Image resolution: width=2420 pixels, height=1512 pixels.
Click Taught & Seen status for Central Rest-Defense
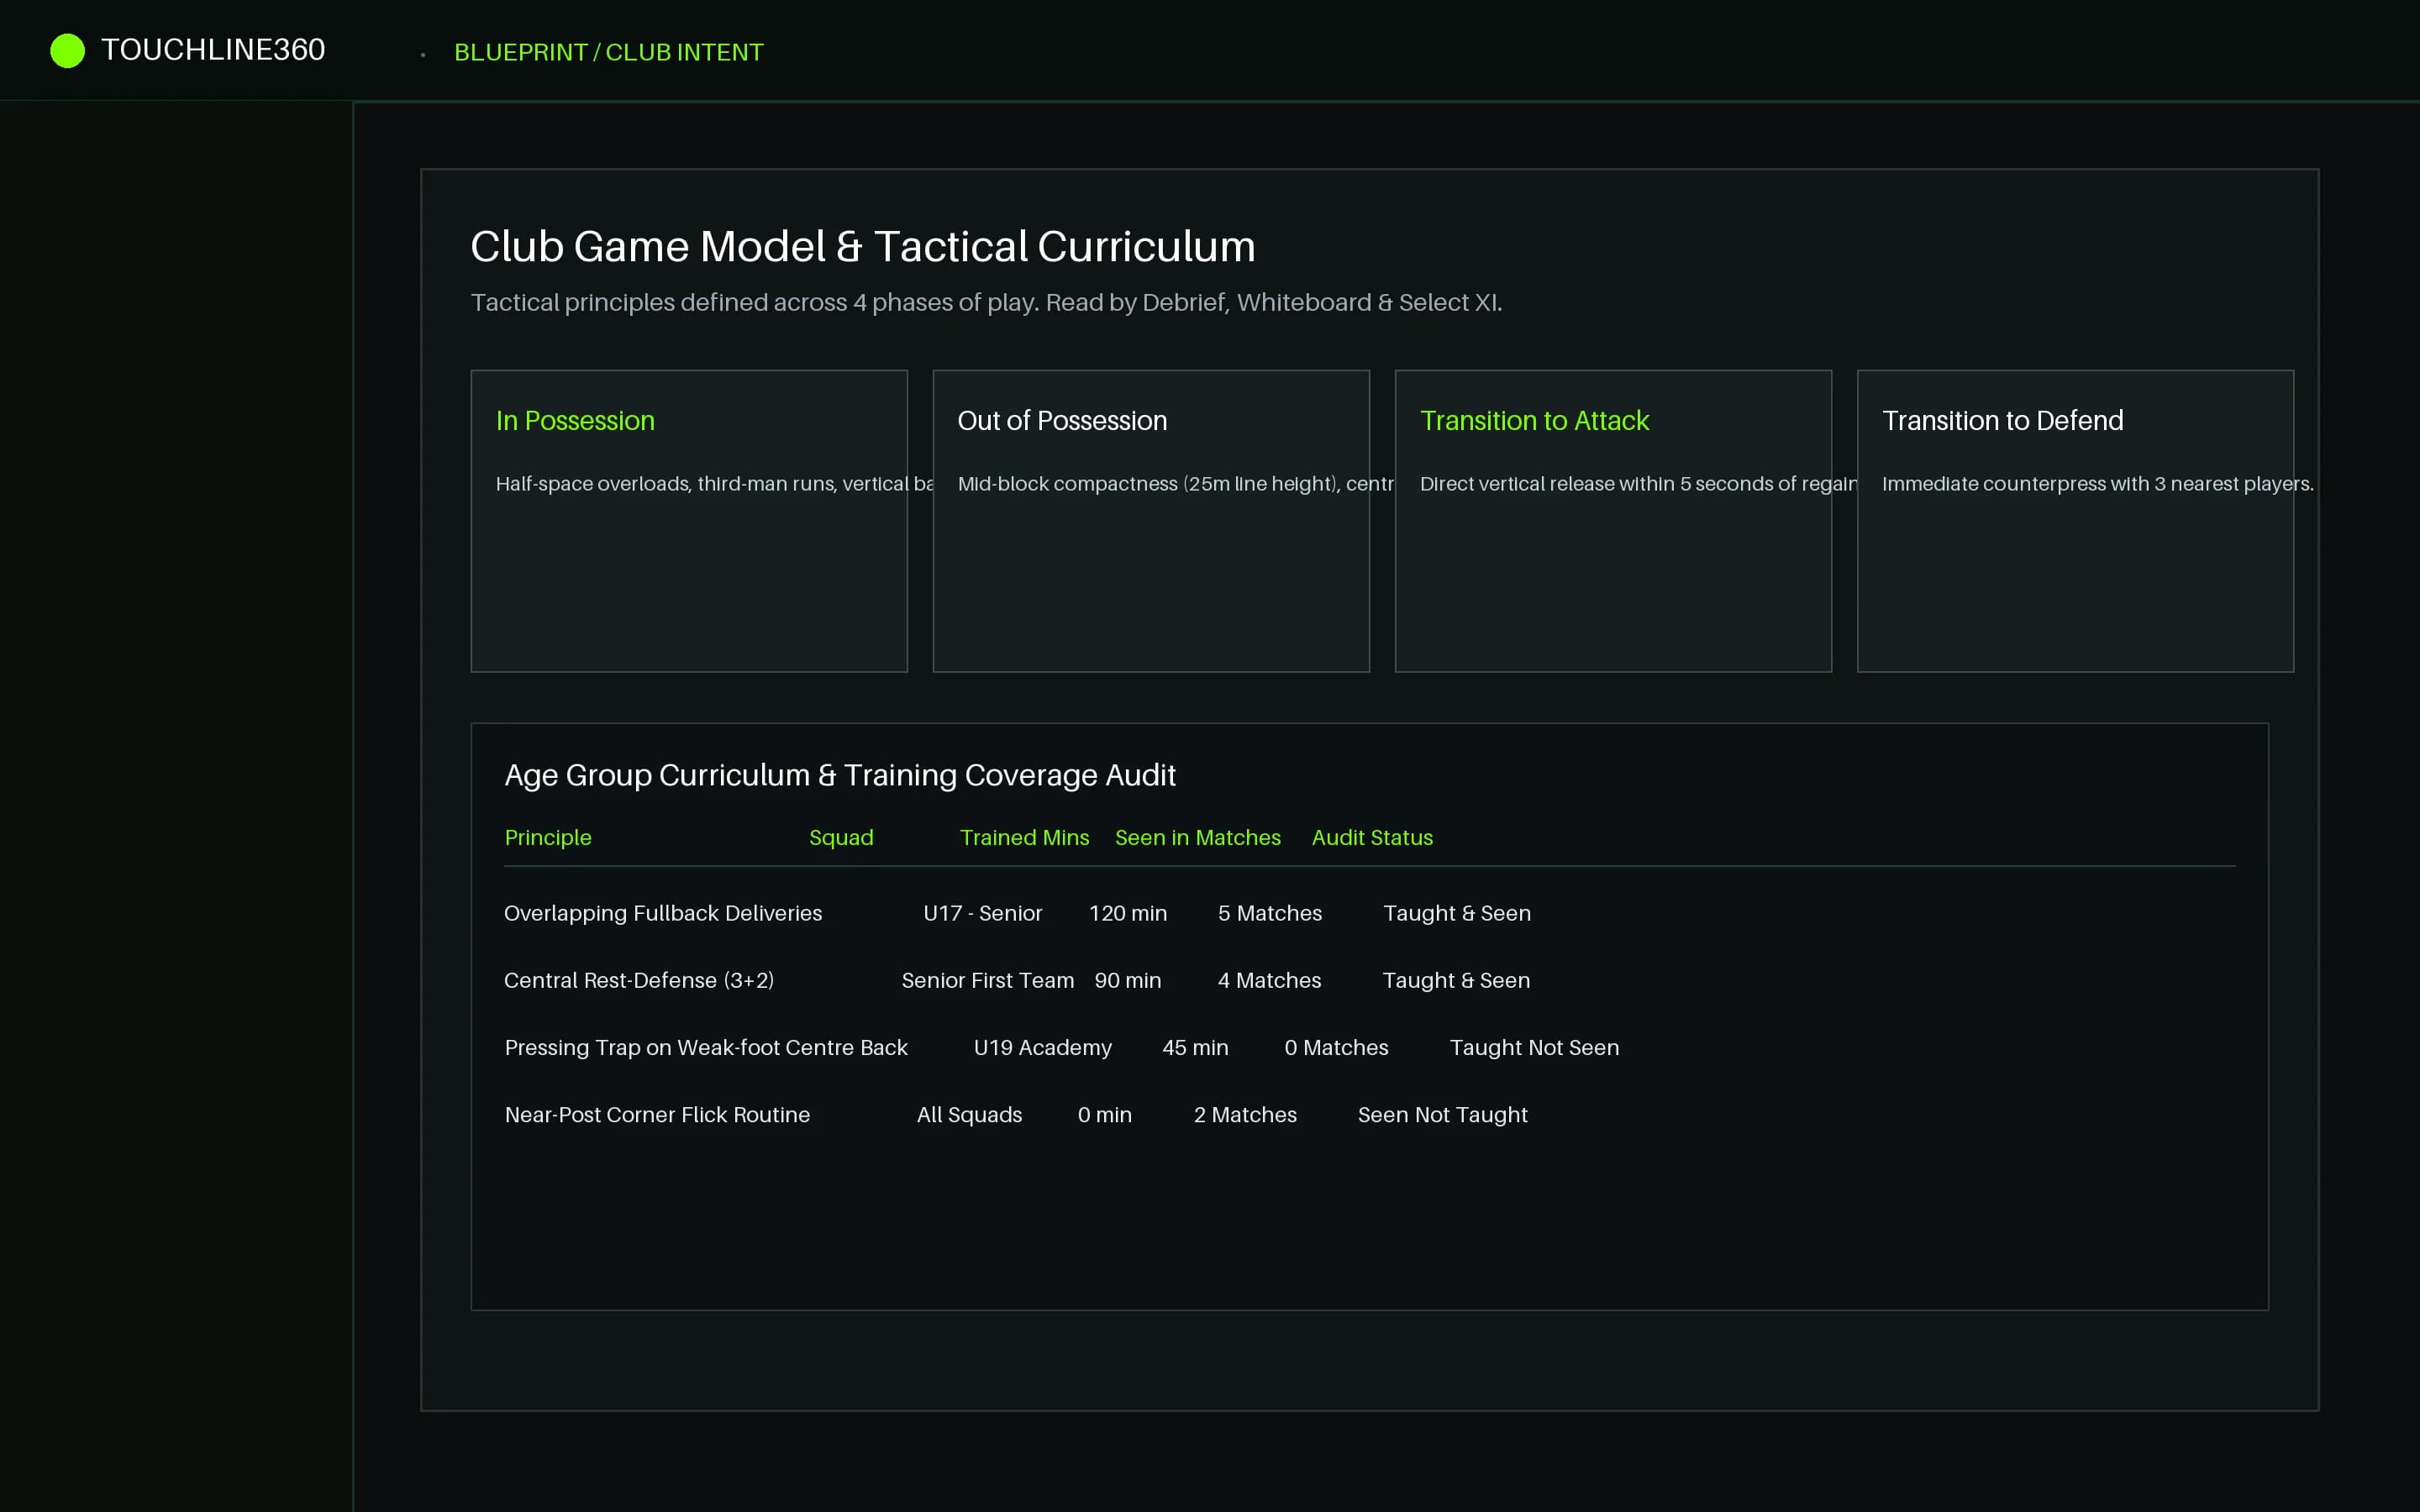pos(1456,980)
